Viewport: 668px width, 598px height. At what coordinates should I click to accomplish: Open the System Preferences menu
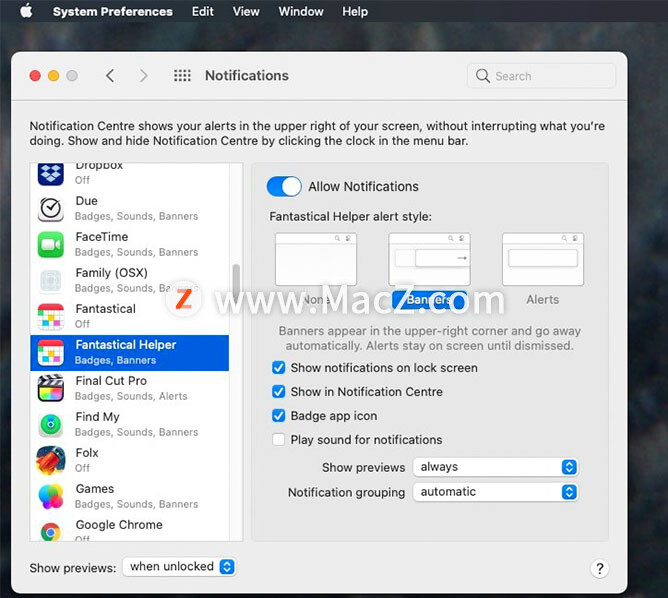coord(113,12)
